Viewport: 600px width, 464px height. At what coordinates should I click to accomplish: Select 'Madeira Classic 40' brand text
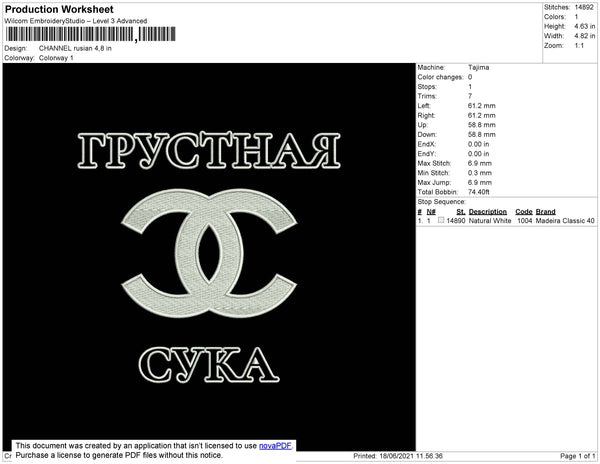pos(565,221)
